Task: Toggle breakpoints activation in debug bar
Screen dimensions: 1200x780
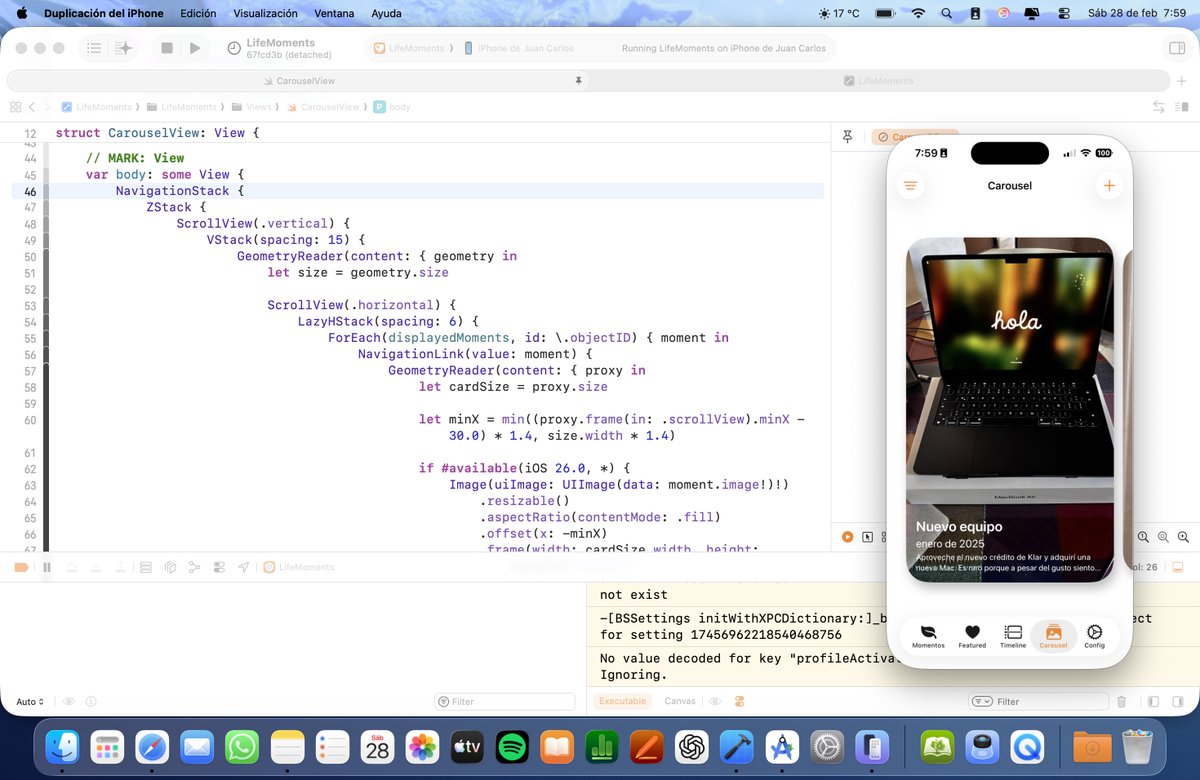Action: point(21,567)
